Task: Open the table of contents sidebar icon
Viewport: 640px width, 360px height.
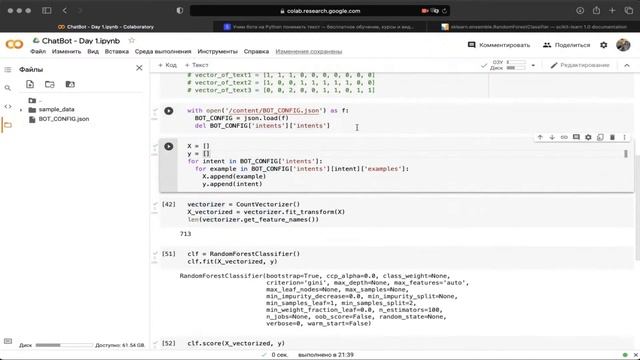Action: click(8, 69)
